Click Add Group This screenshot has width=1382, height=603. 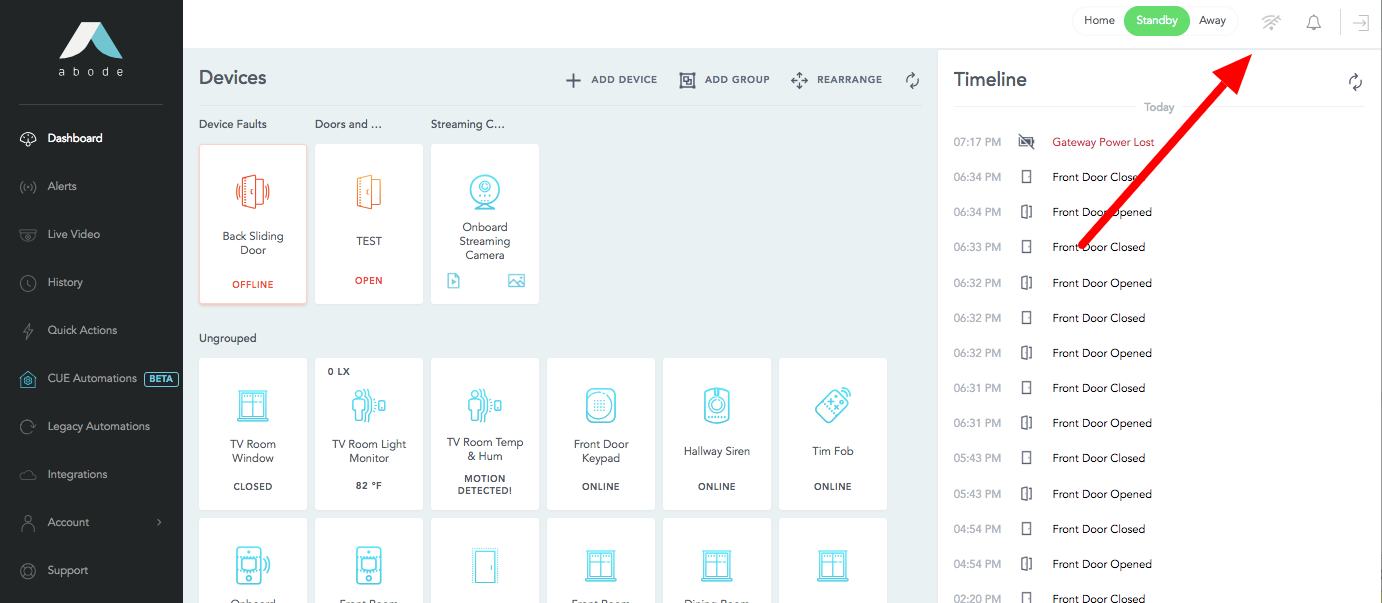click(x=725, y=80)
